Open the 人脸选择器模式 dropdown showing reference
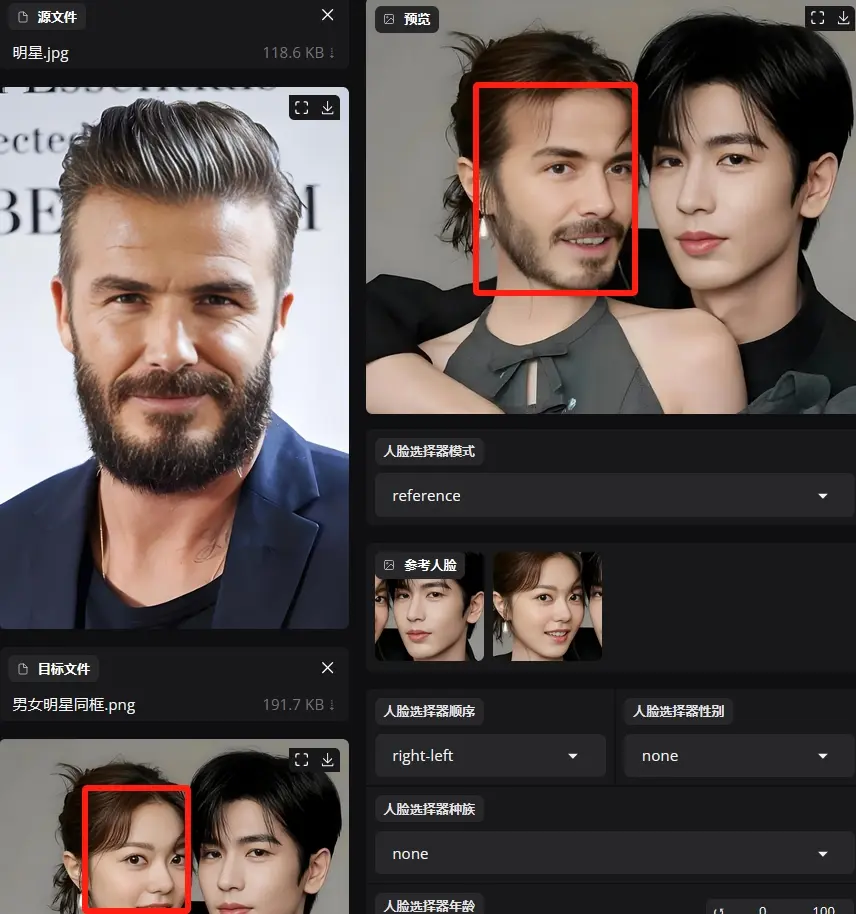 (610, 496)
